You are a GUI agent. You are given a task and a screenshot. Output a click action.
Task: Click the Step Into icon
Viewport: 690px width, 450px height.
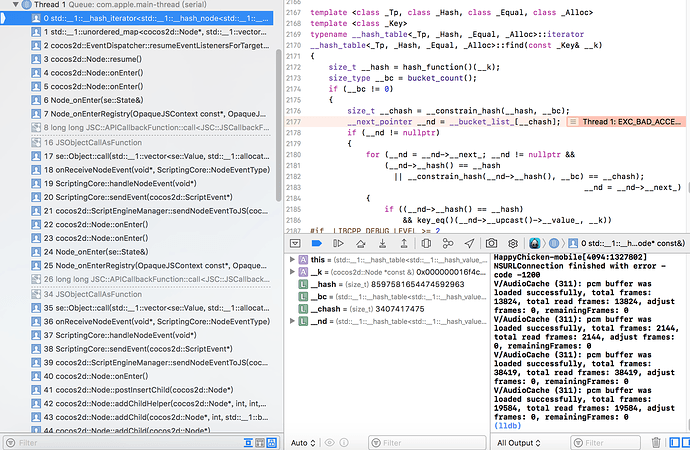tap(382, 243)
